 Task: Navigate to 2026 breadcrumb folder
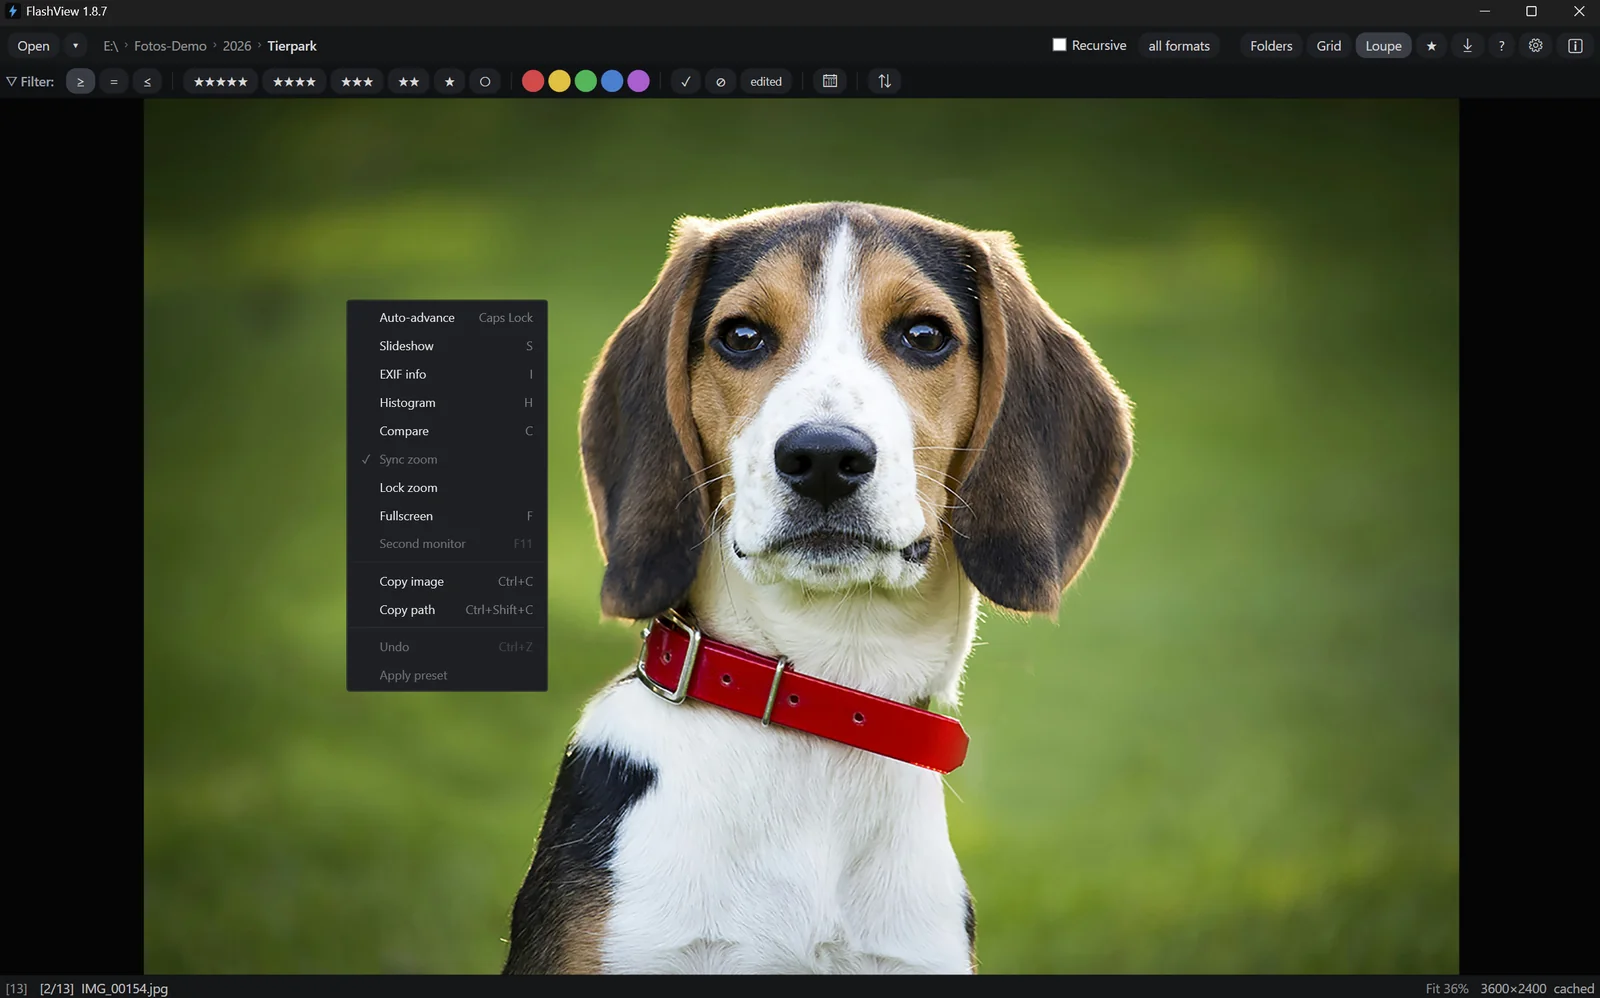click(237, 46)
